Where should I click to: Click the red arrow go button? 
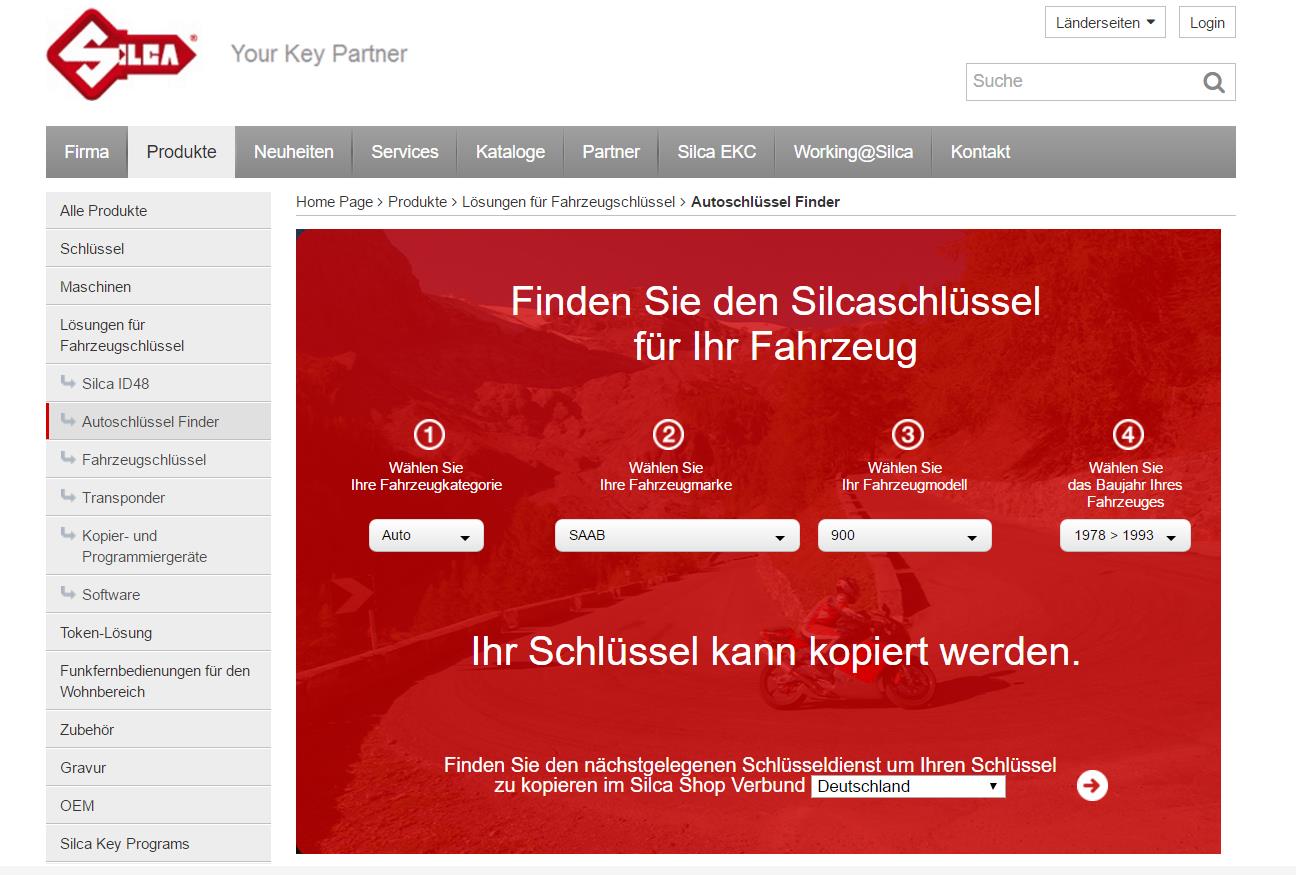(x=1092, y=786)
